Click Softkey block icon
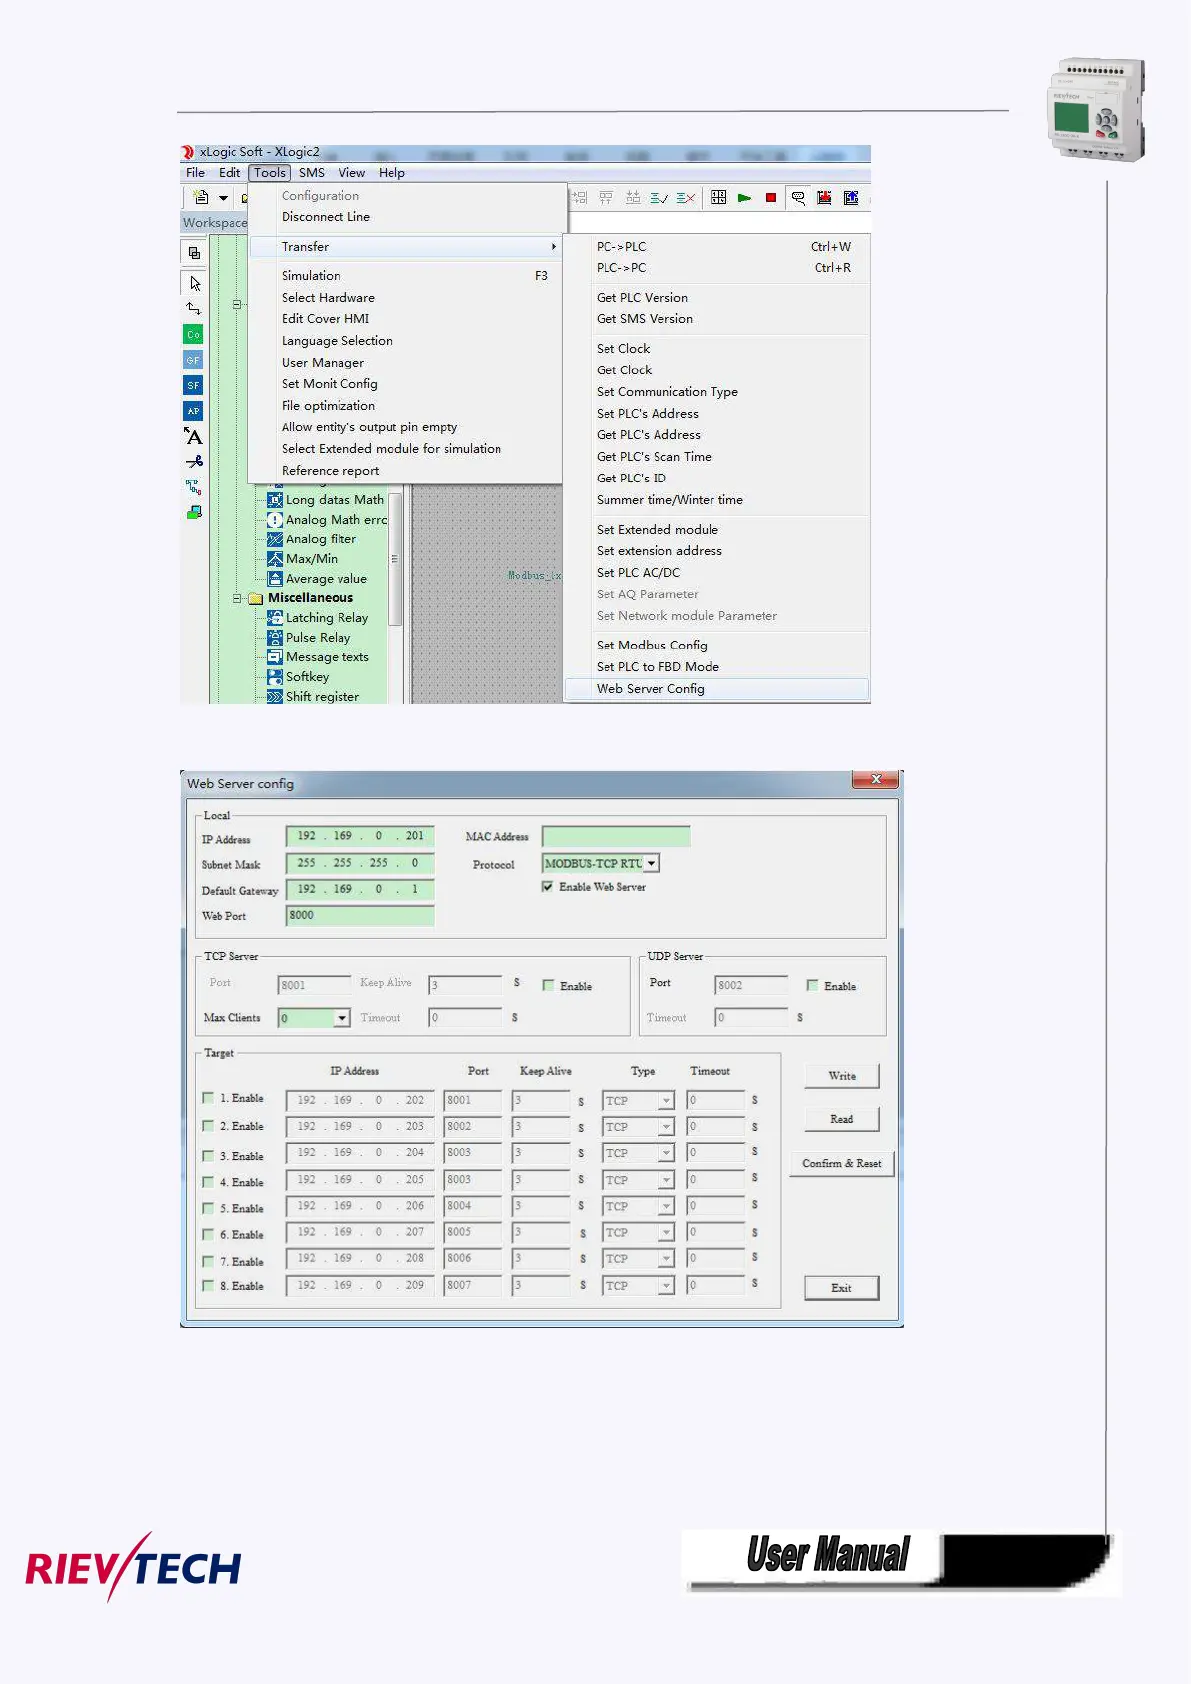This screenshot has height=1684, width=1191. 275,677
